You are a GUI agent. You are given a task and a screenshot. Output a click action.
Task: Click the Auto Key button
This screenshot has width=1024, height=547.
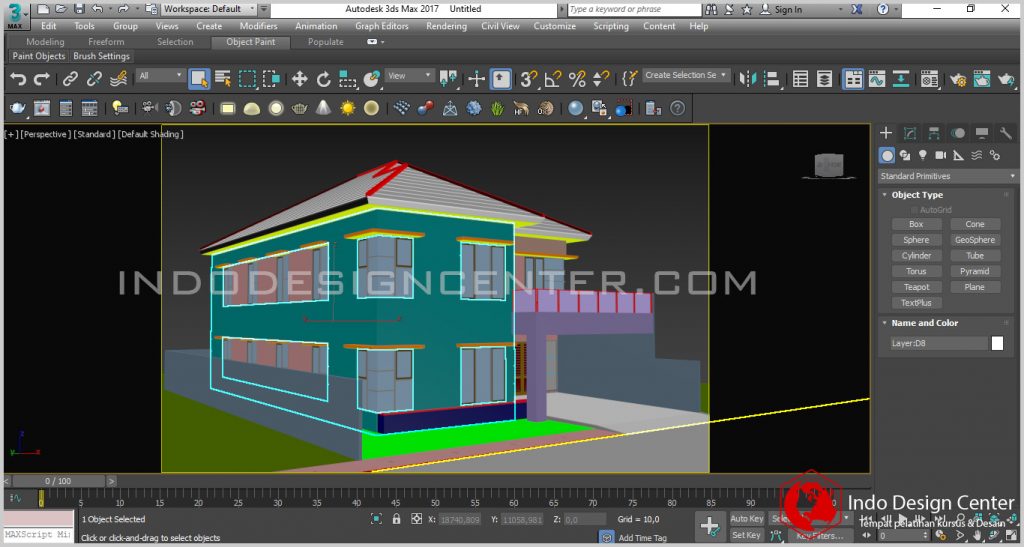tap(747, 518)
